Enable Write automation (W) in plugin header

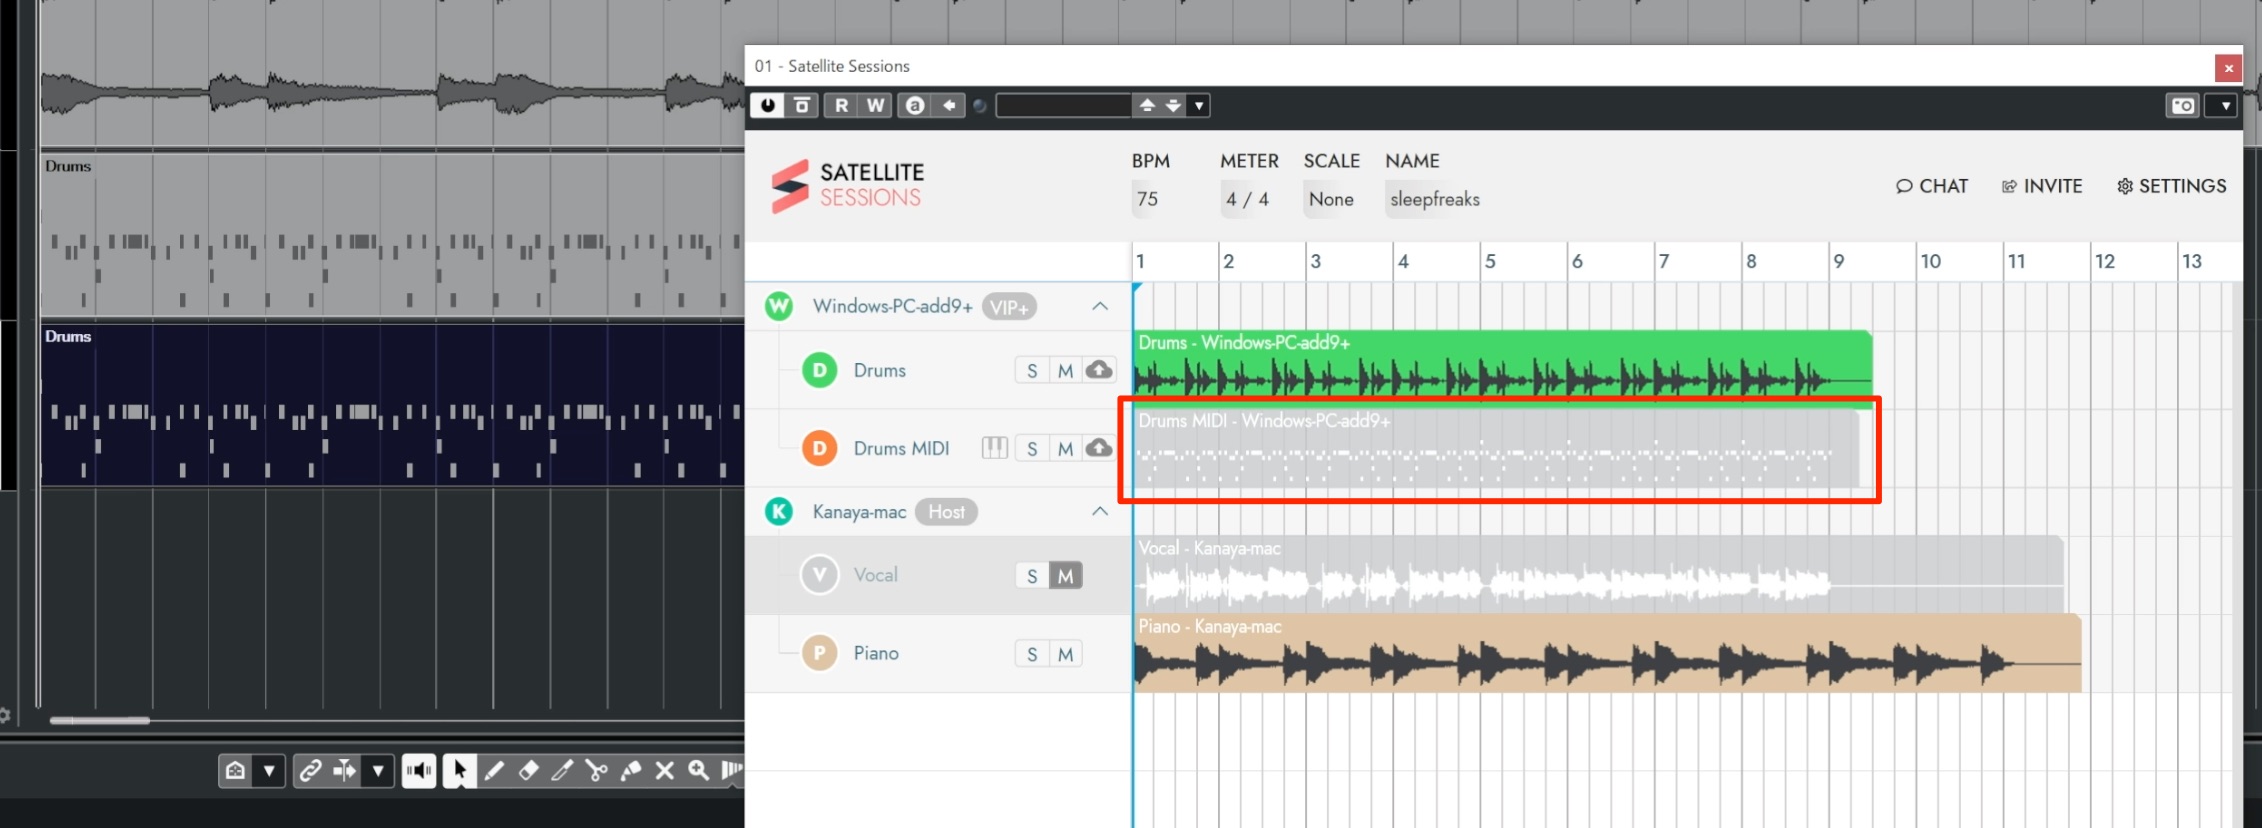(x=875, y=105)
